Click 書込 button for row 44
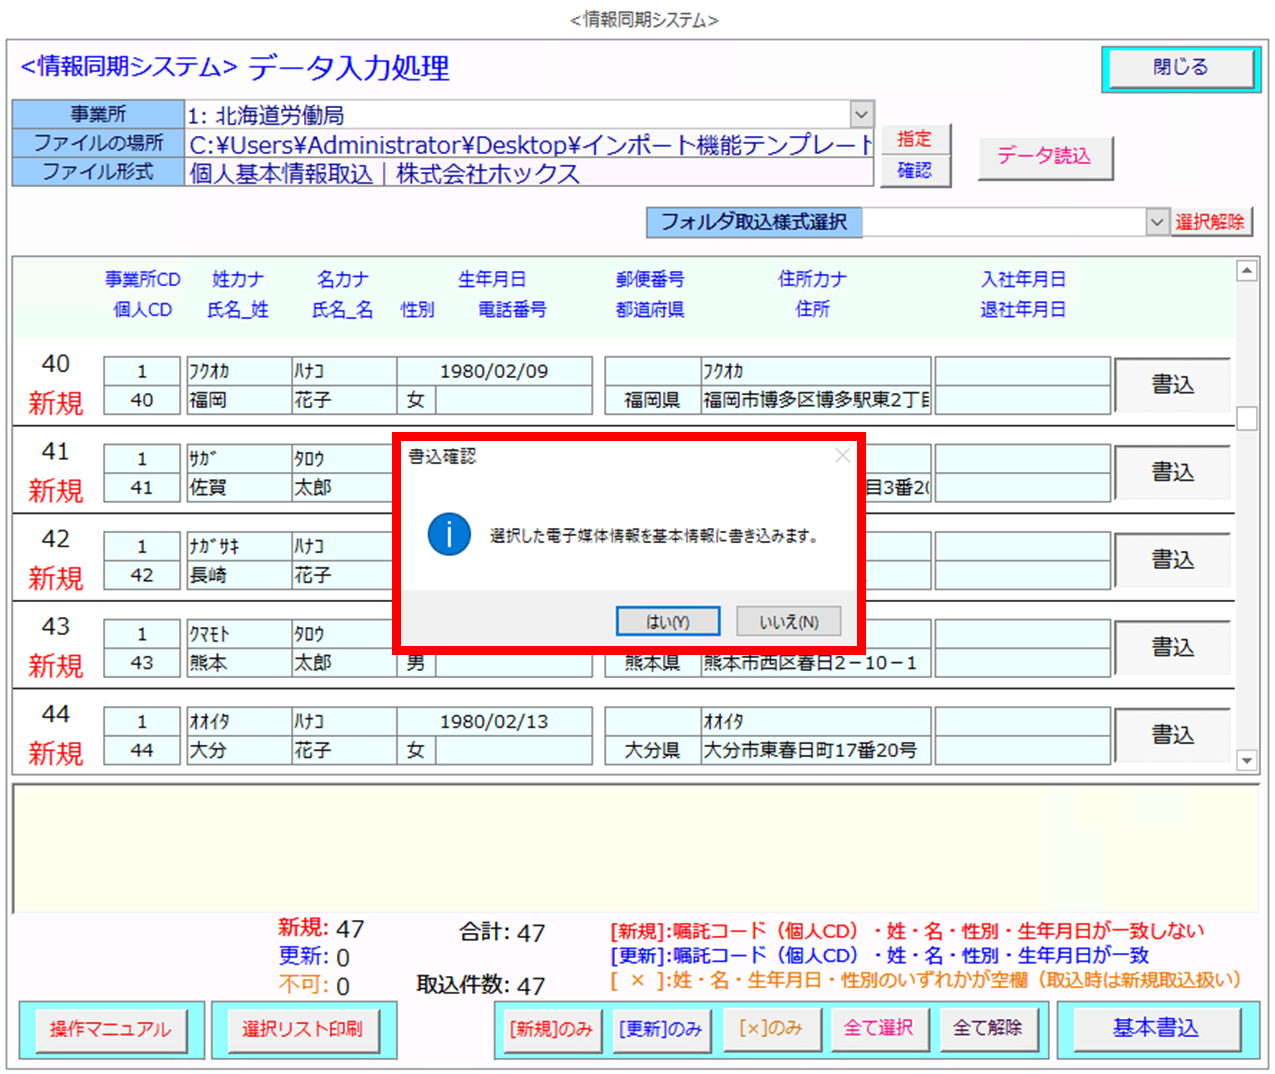This screenshot has width=1275, height=1074. 1171,735
